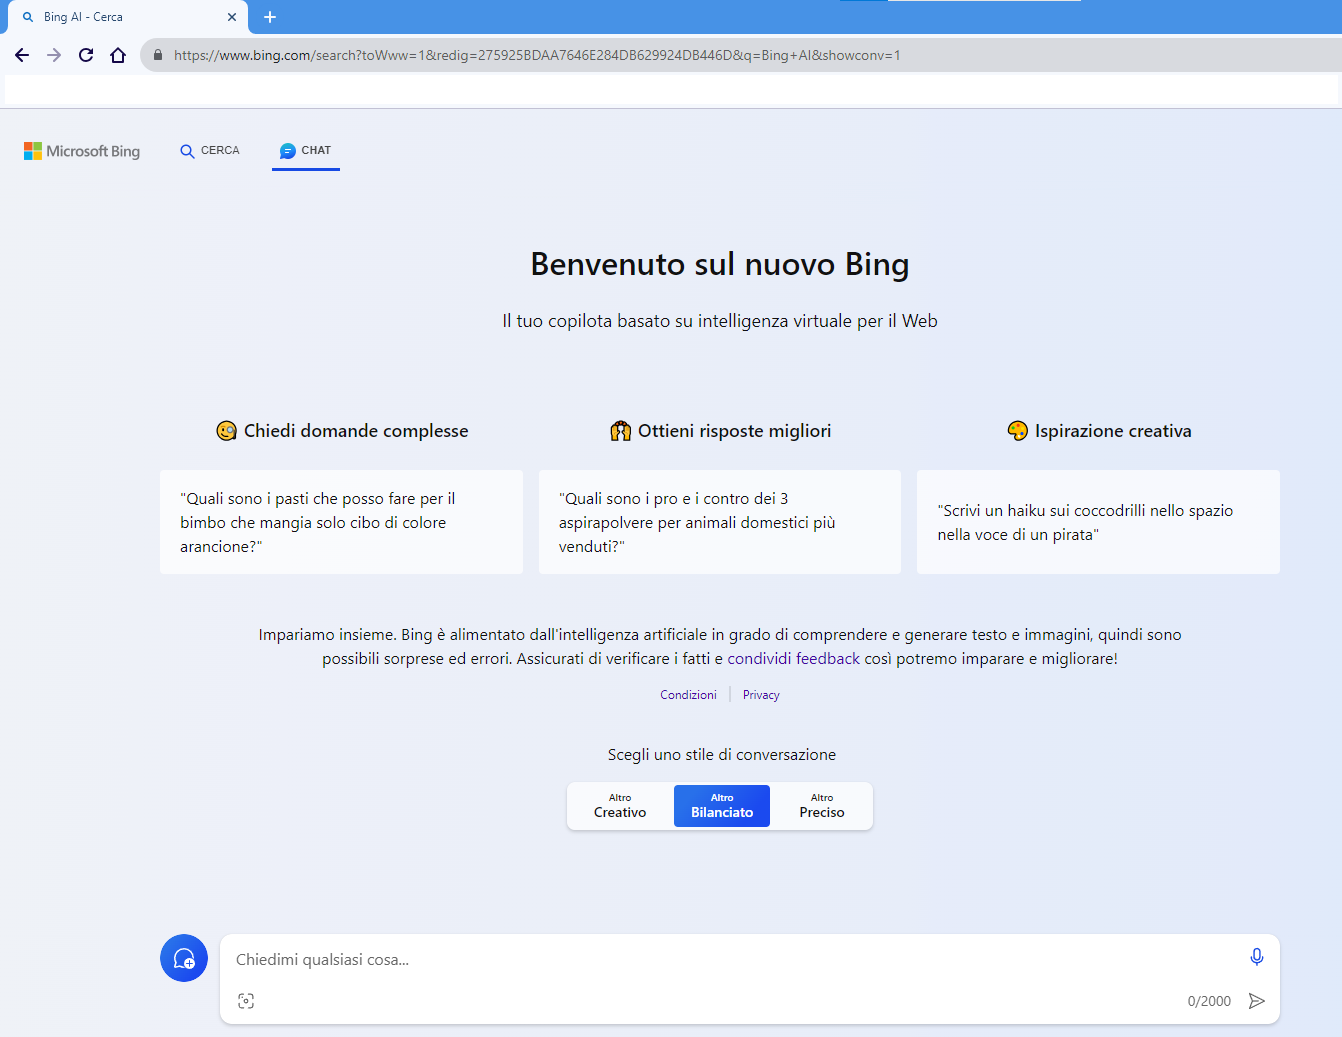Open a new browser tab

(270, 17)
